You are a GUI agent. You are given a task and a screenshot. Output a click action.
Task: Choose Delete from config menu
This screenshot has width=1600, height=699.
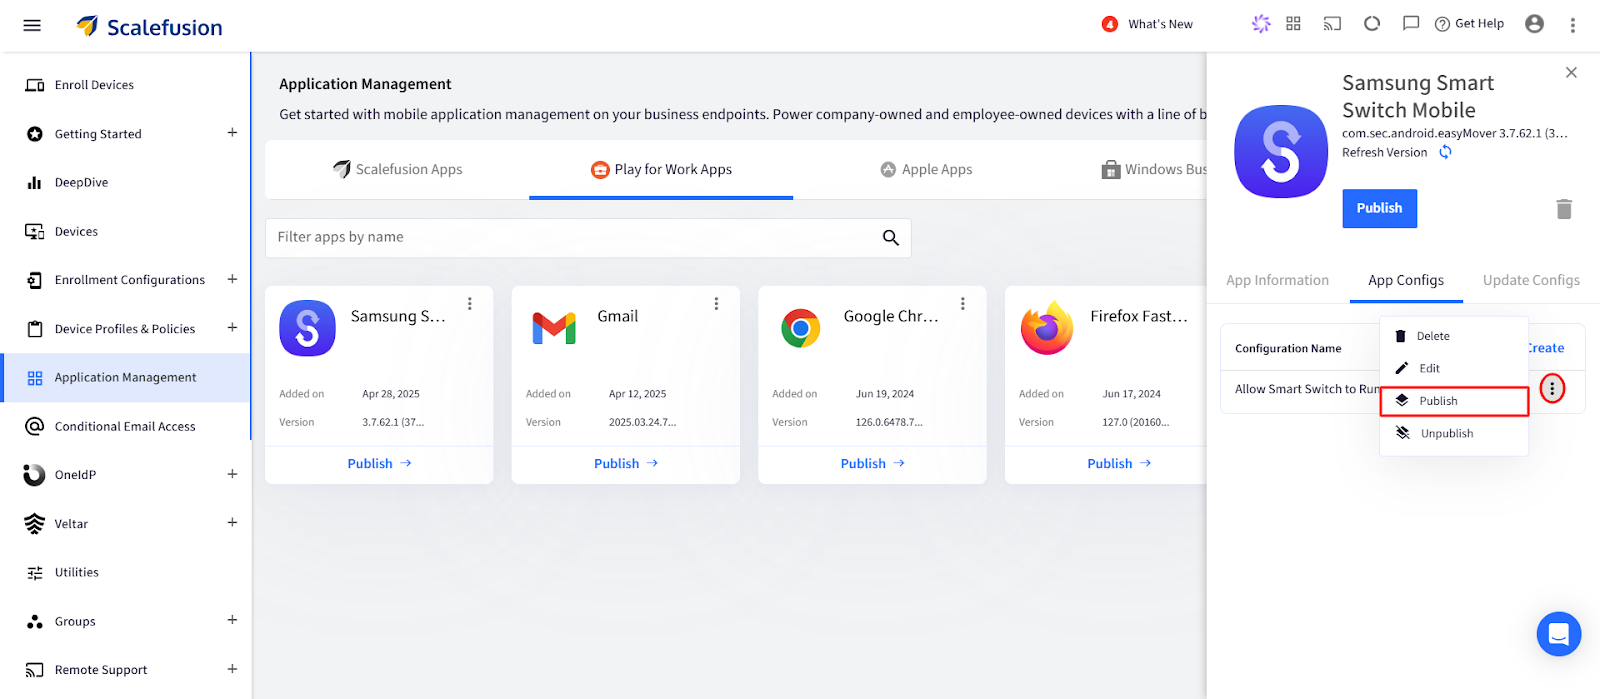click(x=1454, y=336)
